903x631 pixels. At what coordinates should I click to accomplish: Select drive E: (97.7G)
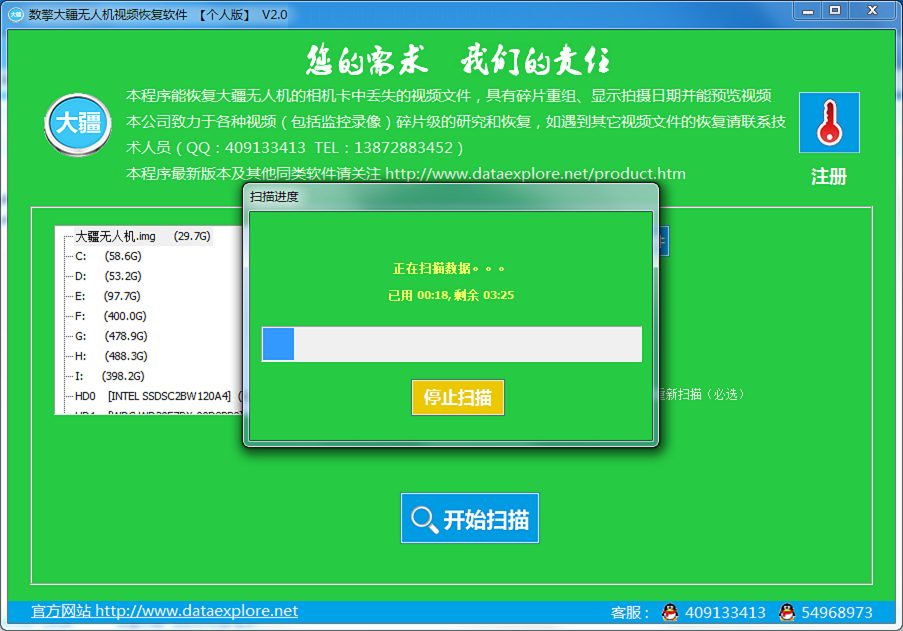point(108,297)
